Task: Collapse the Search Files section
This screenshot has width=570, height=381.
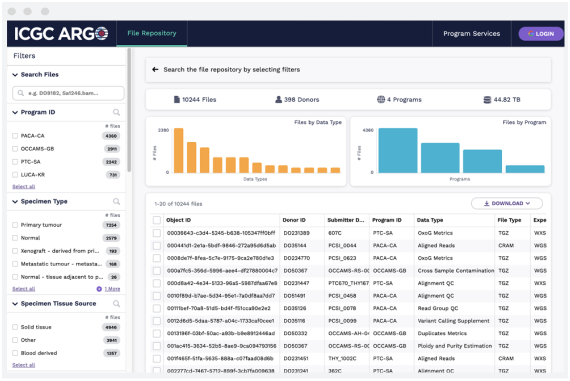Action: pyautogui.click(x=15, y=75)
